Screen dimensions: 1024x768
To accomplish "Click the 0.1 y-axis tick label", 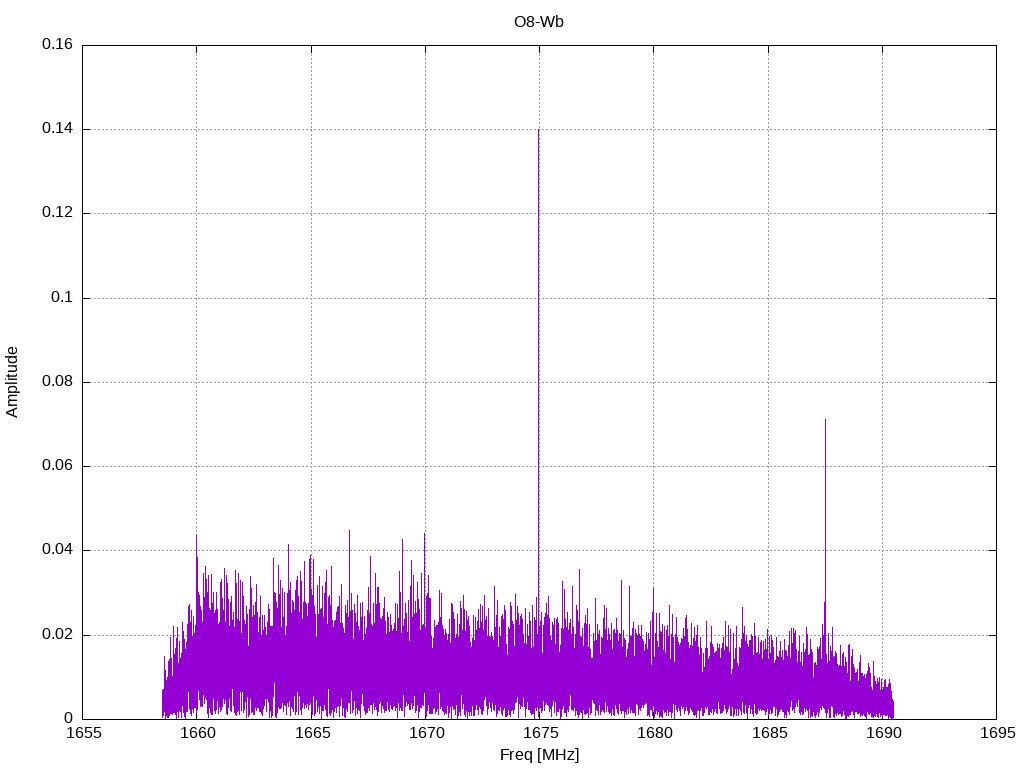I will pyautogui.click(x=62, y=298).
